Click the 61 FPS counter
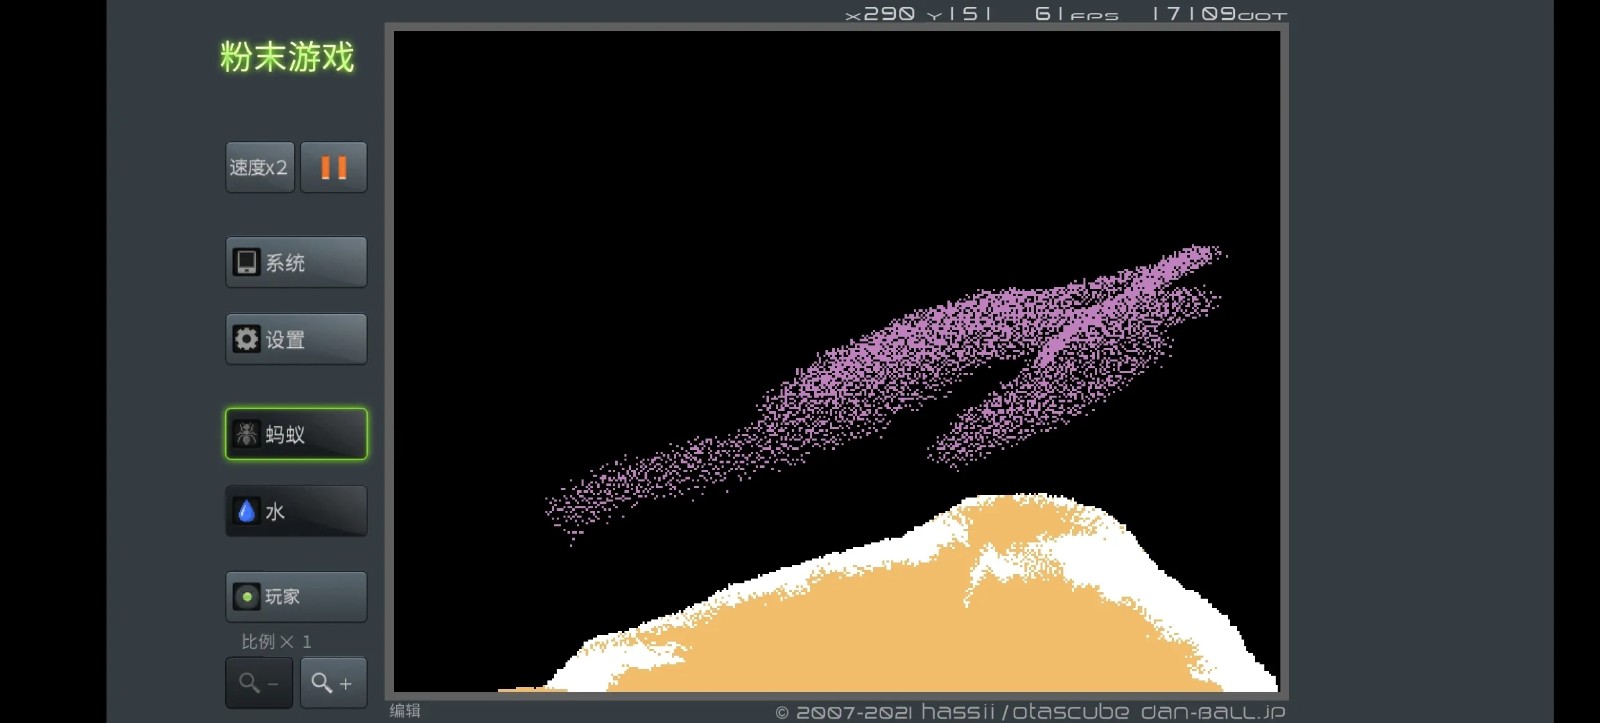This screenshot has height=723, width=1600. coord(1076,14)
